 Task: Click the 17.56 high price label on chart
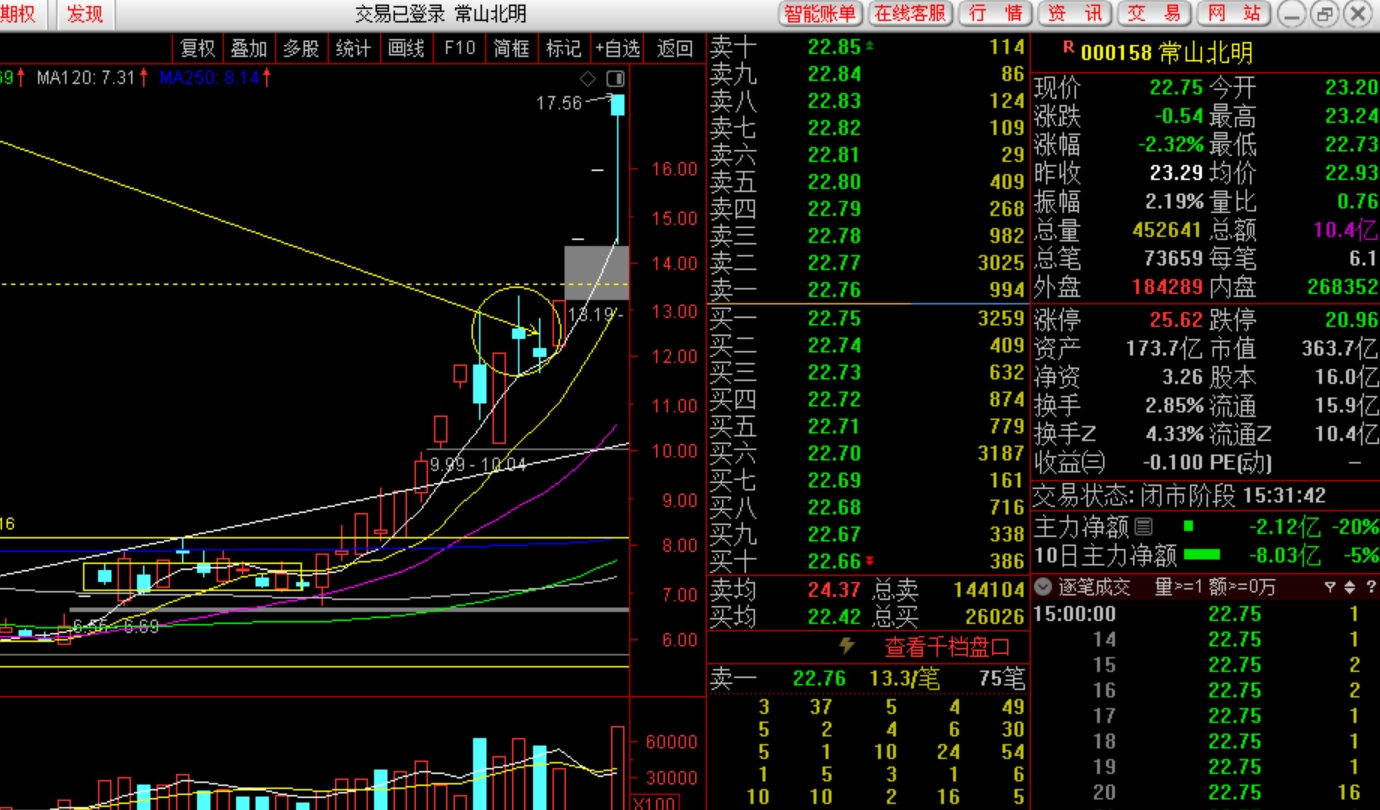[558, 102]
